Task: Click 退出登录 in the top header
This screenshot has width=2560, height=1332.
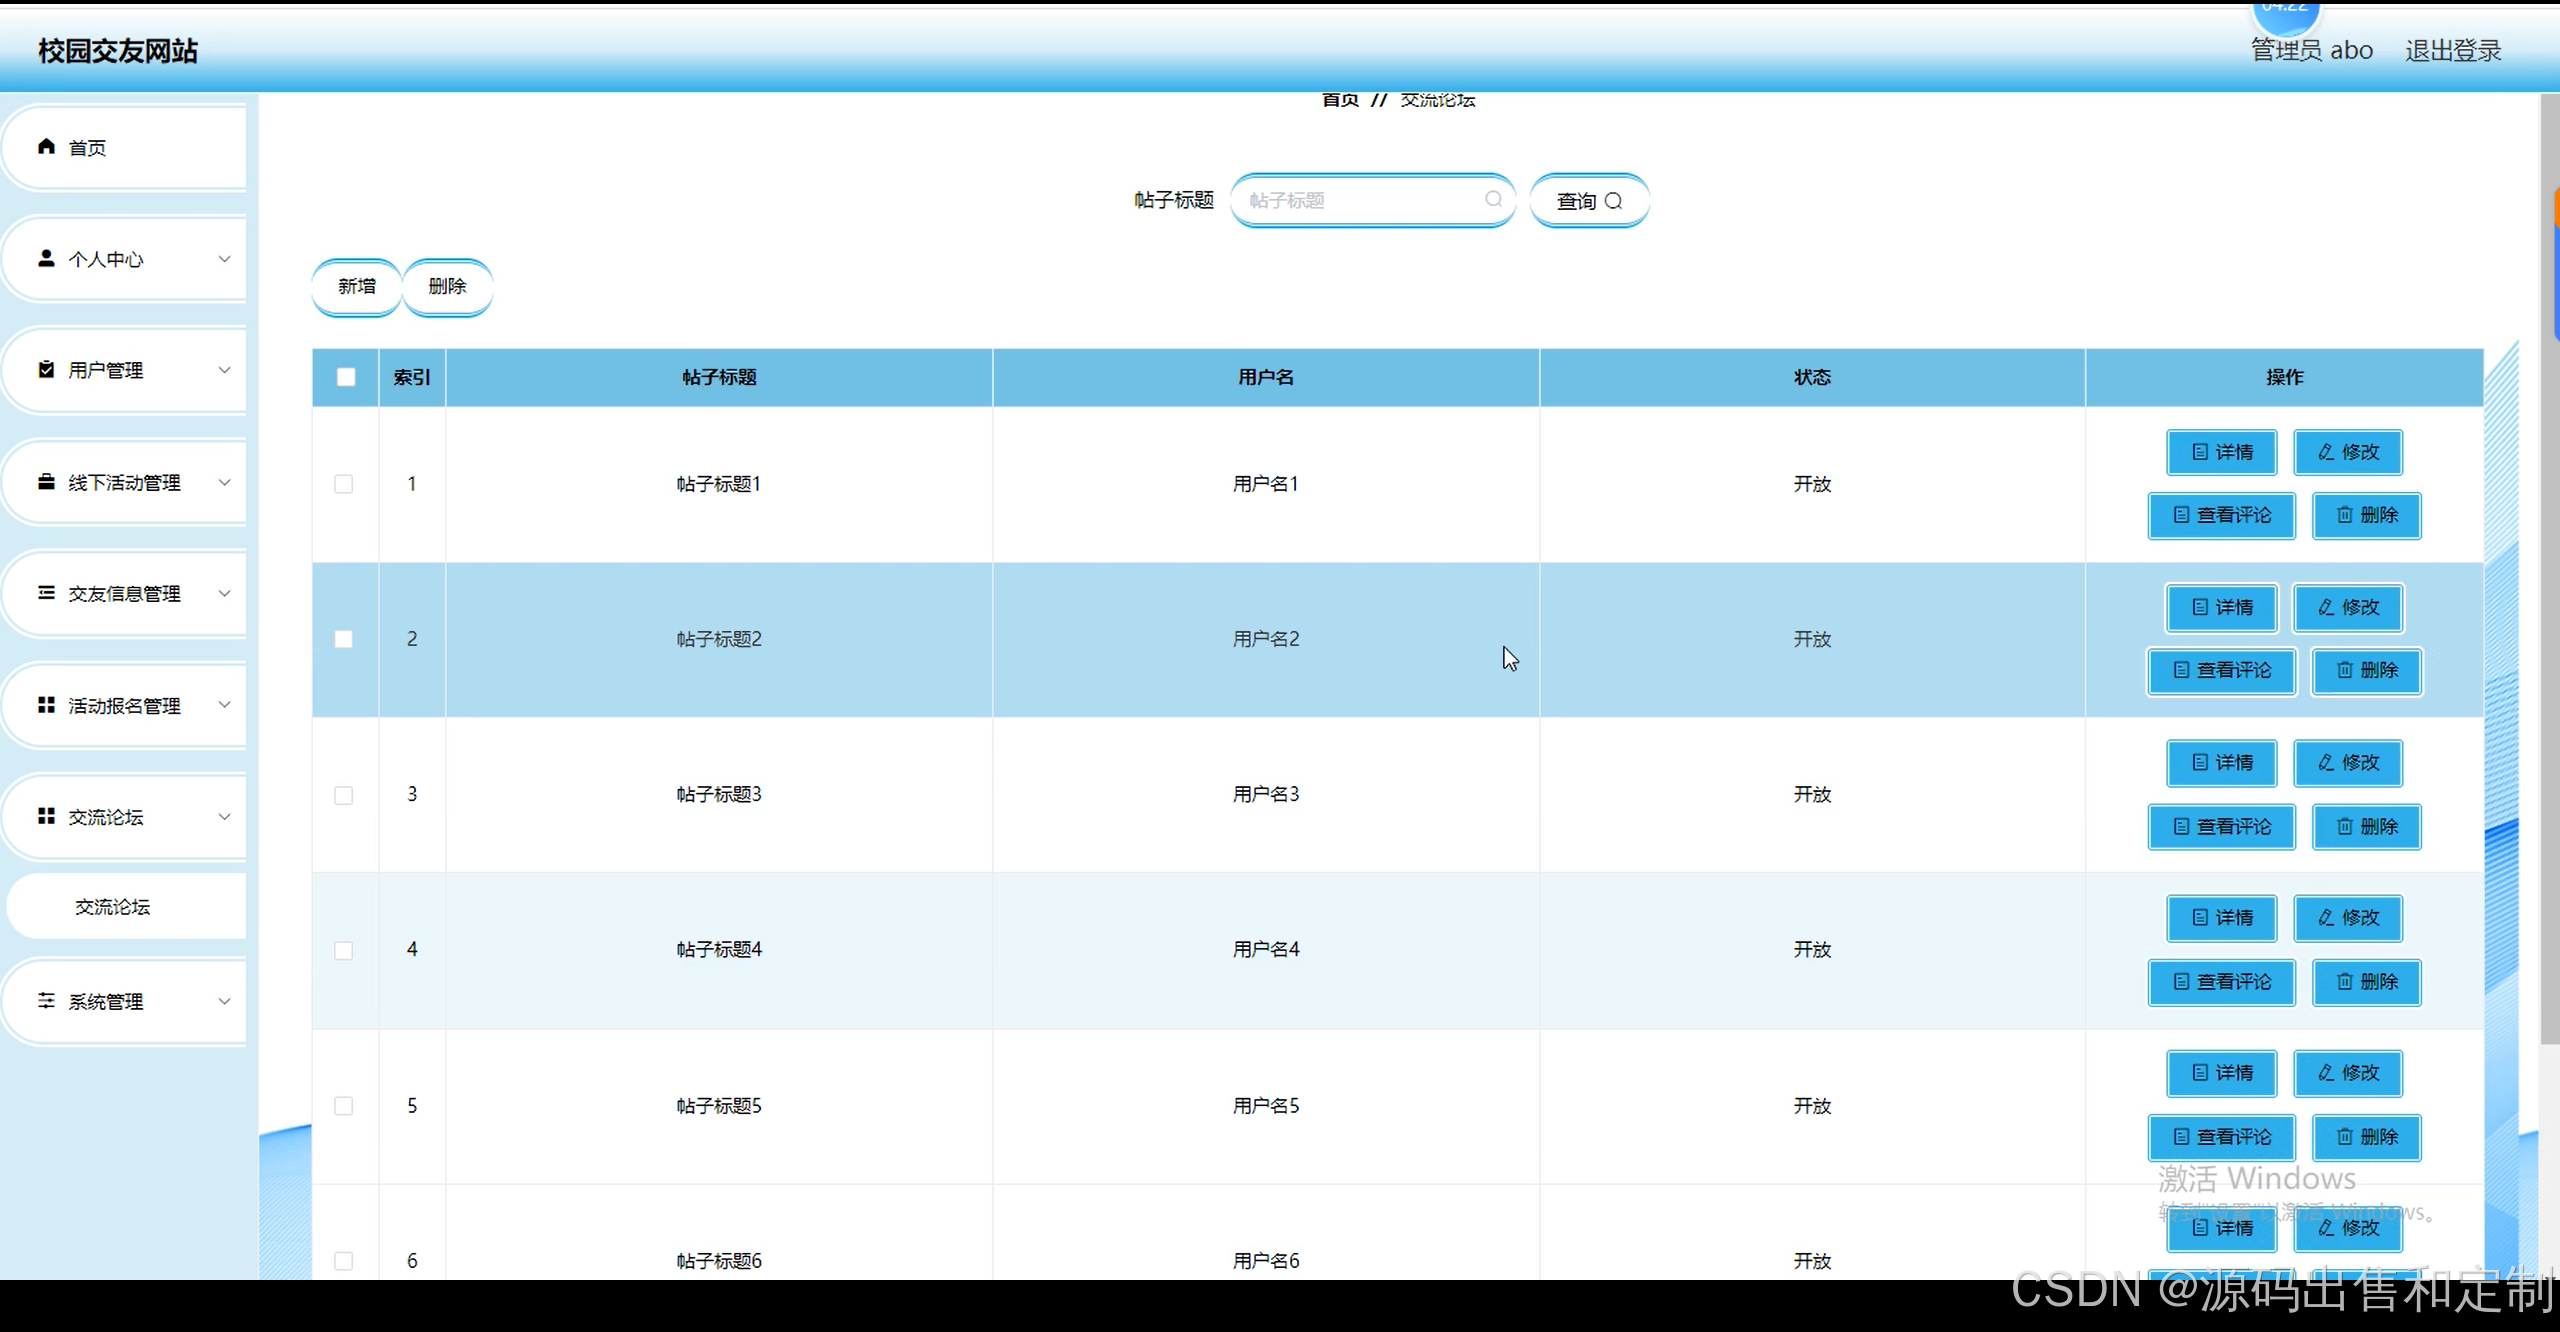Action: pos(2452,50)
